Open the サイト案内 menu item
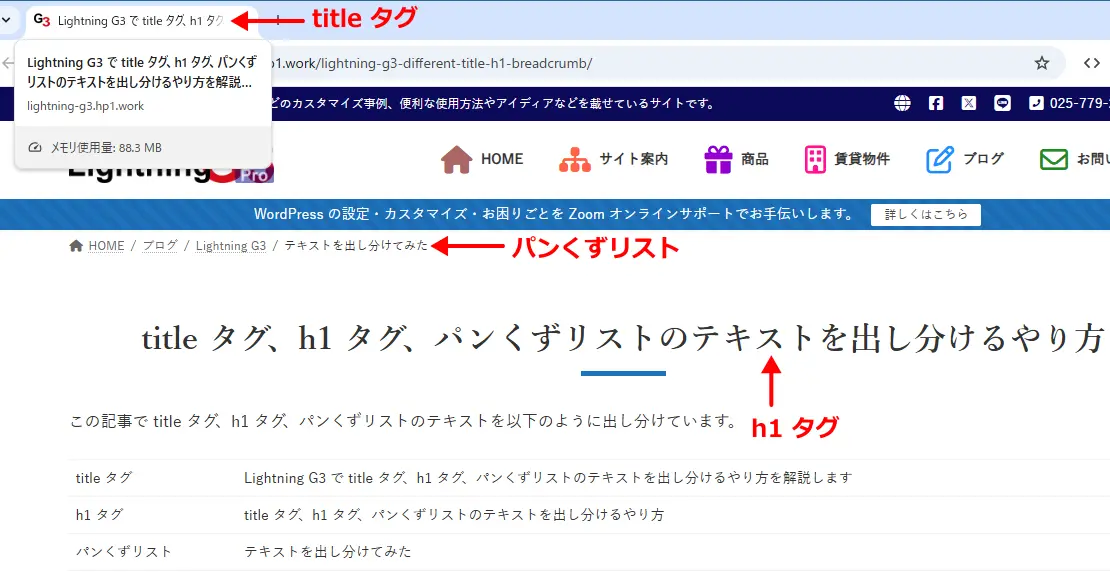Viewport: 1110px width, 575px height. (x=634, y=159)
